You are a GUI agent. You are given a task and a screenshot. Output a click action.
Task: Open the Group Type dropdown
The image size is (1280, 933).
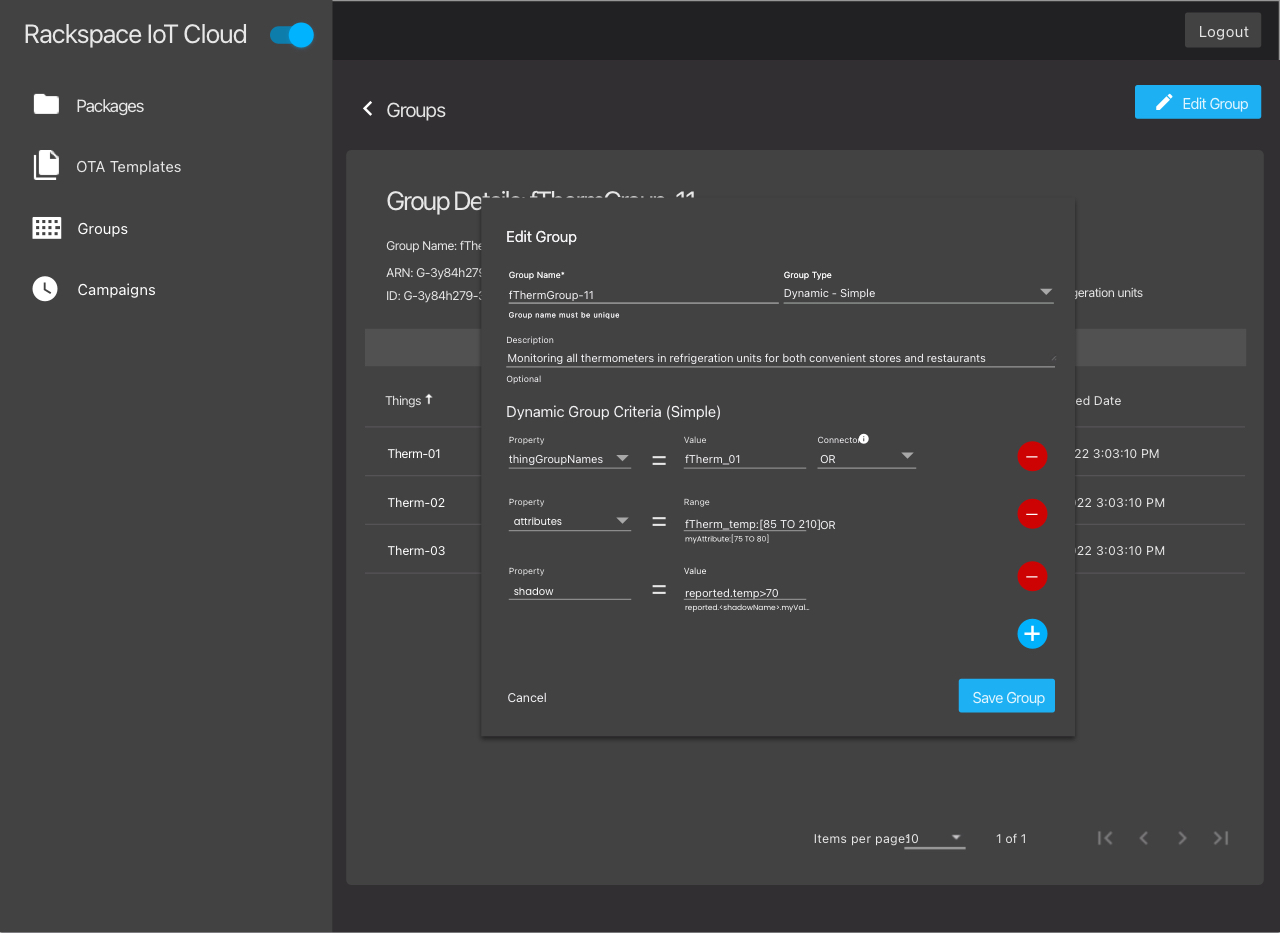click(918, 293)
